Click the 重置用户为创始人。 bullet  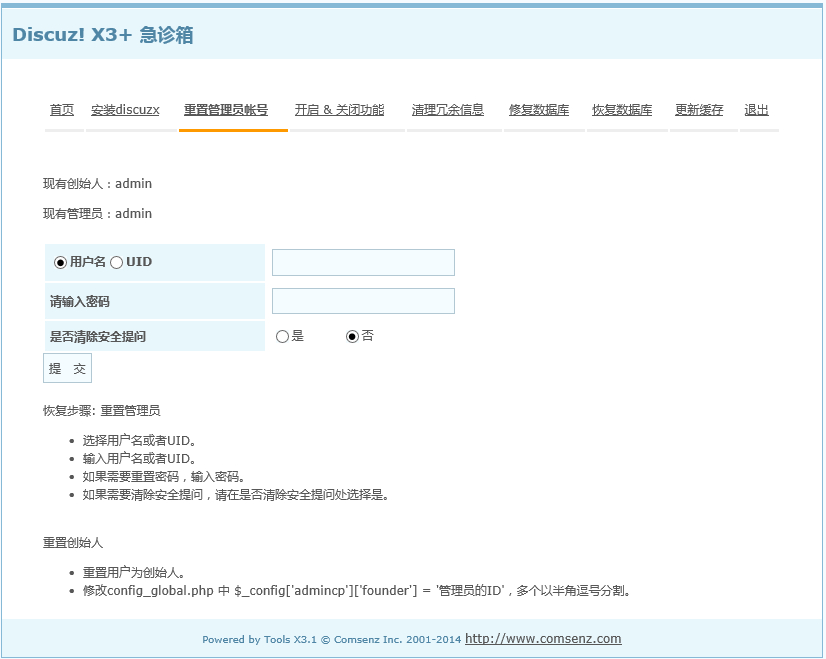click(x=134, y=573)
